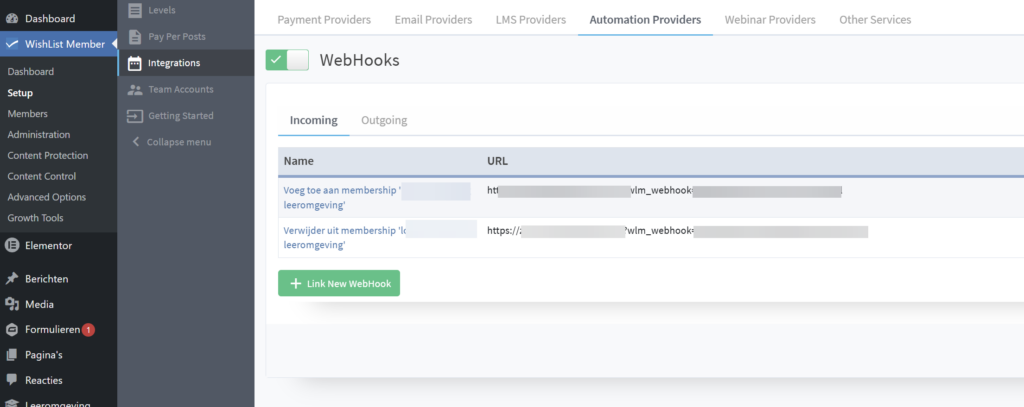1024x407 pixels.
Task: Click the Integrations calendar icon
Action: tap(135, 63)
